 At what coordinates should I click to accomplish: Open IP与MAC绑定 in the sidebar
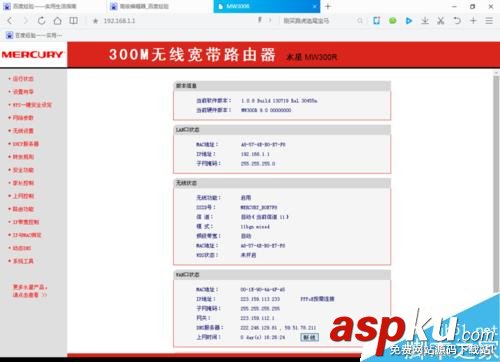point(27,235)
